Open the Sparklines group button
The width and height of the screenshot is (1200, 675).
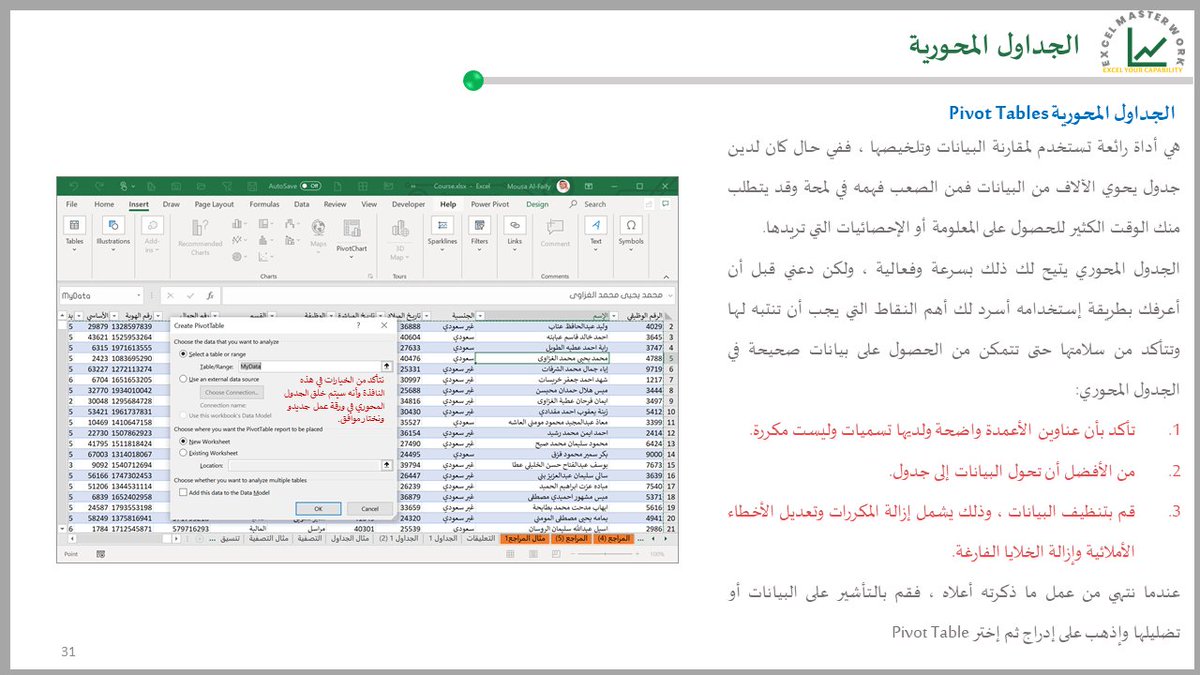pos(442,233)
